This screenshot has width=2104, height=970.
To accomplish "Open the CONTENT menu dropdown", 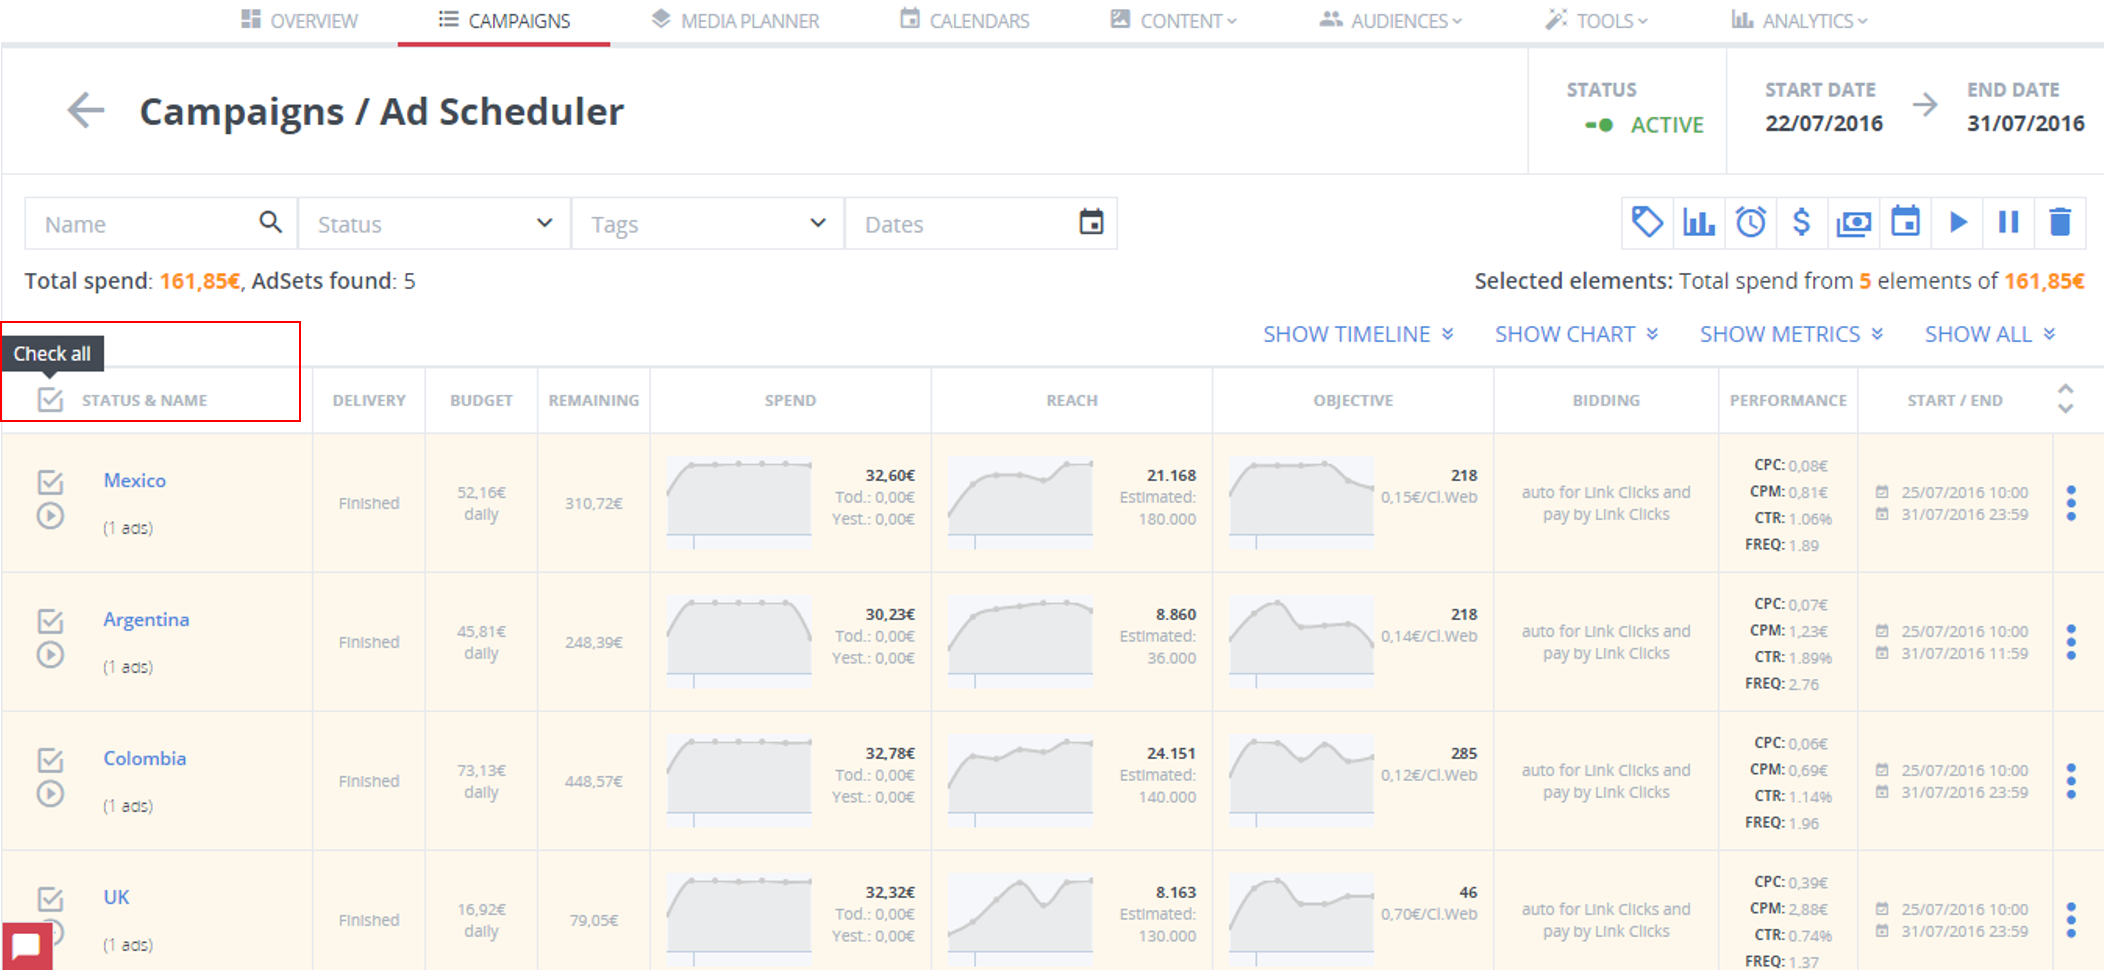I will pos(1174,20).
